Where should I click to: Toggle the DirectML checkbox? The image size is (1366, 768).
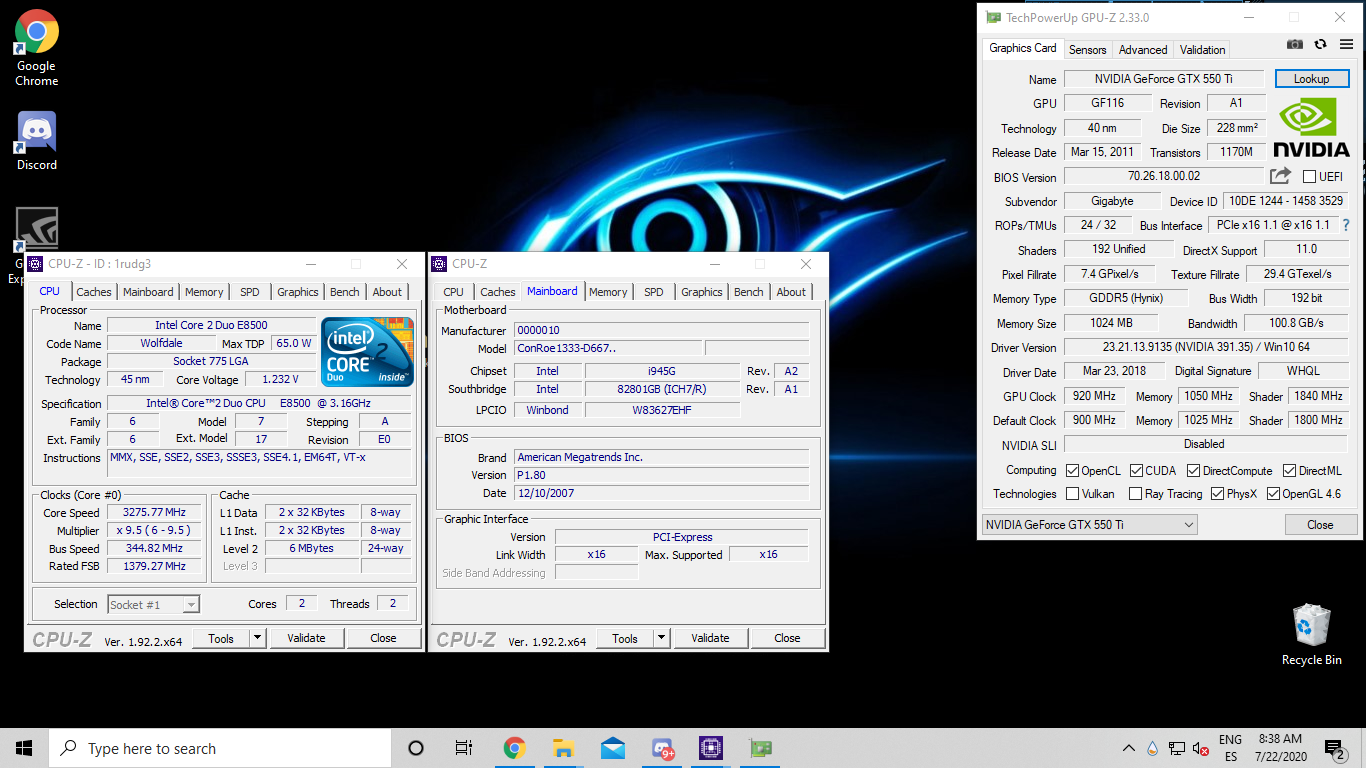[1290, 470]
